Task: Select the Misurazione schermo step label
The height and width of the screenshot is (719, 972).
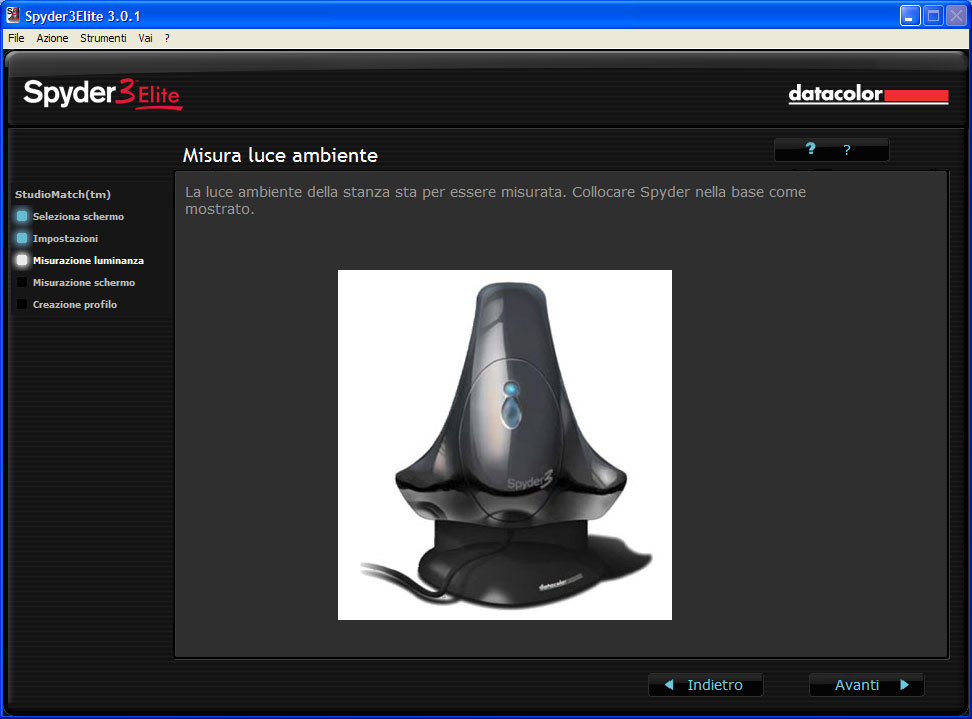Action: (x=83, y=282)
